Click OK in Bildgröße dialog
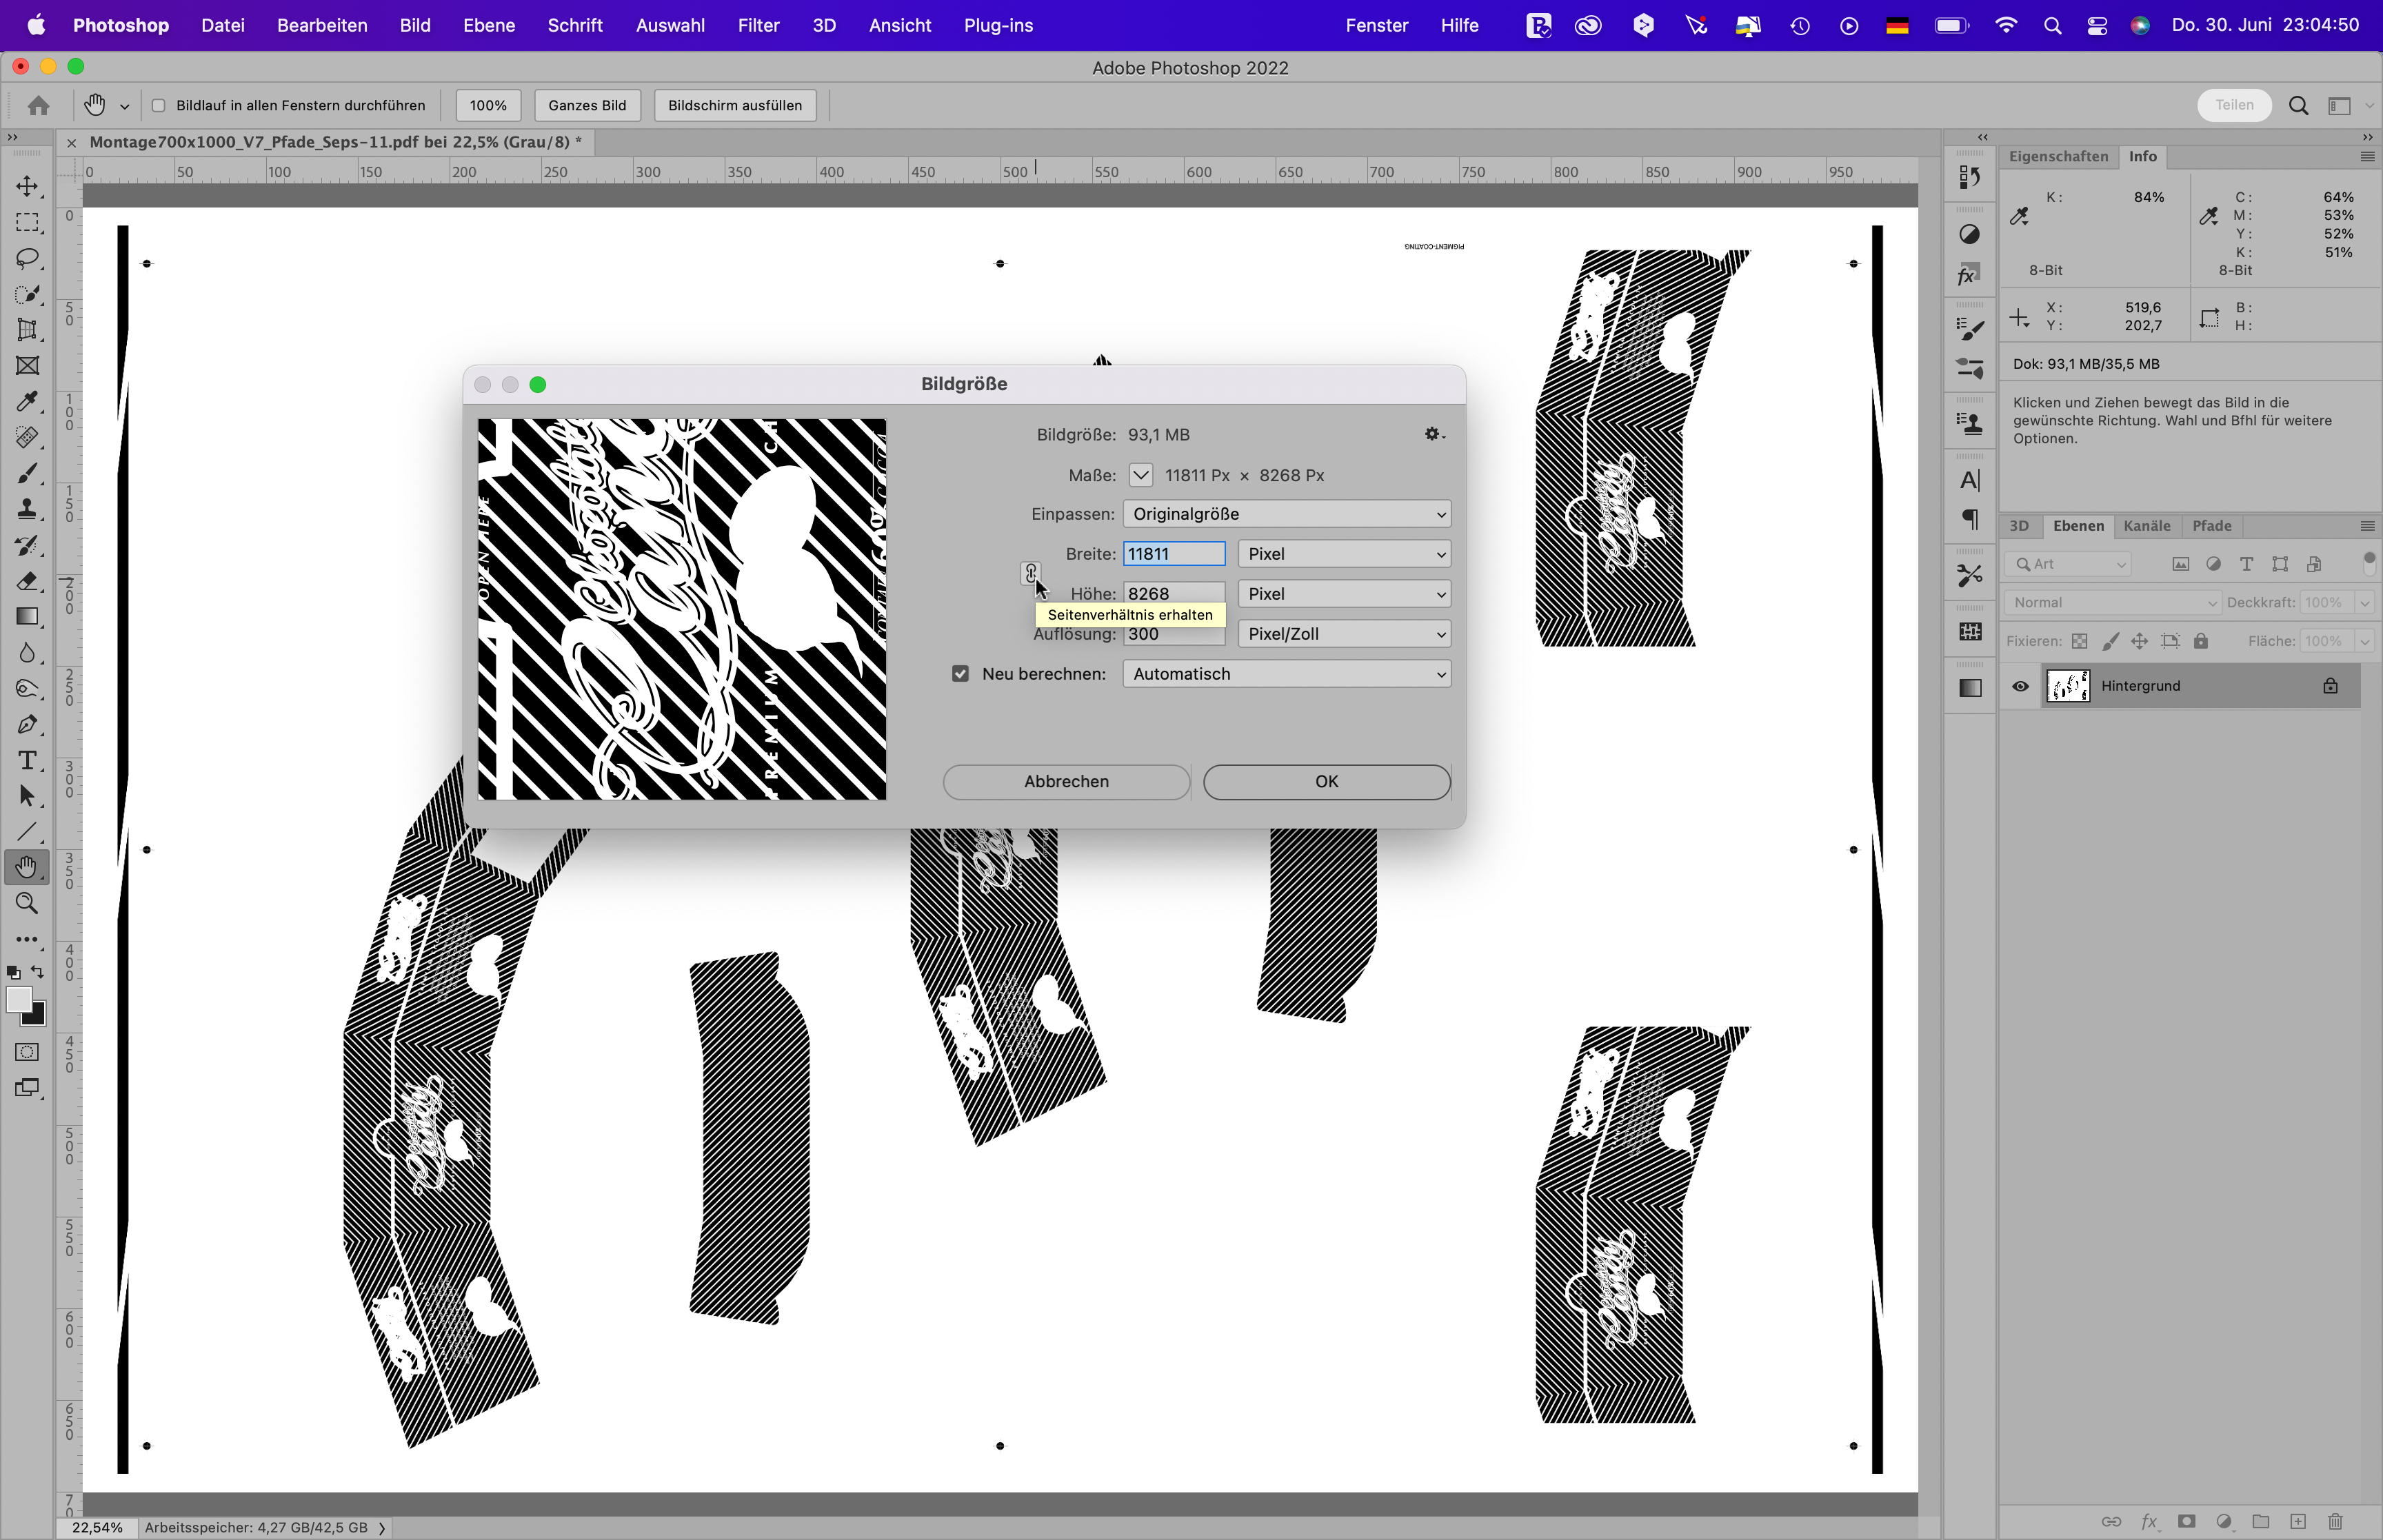This screenshot has width=2383, height=1540. point(1327,782)
